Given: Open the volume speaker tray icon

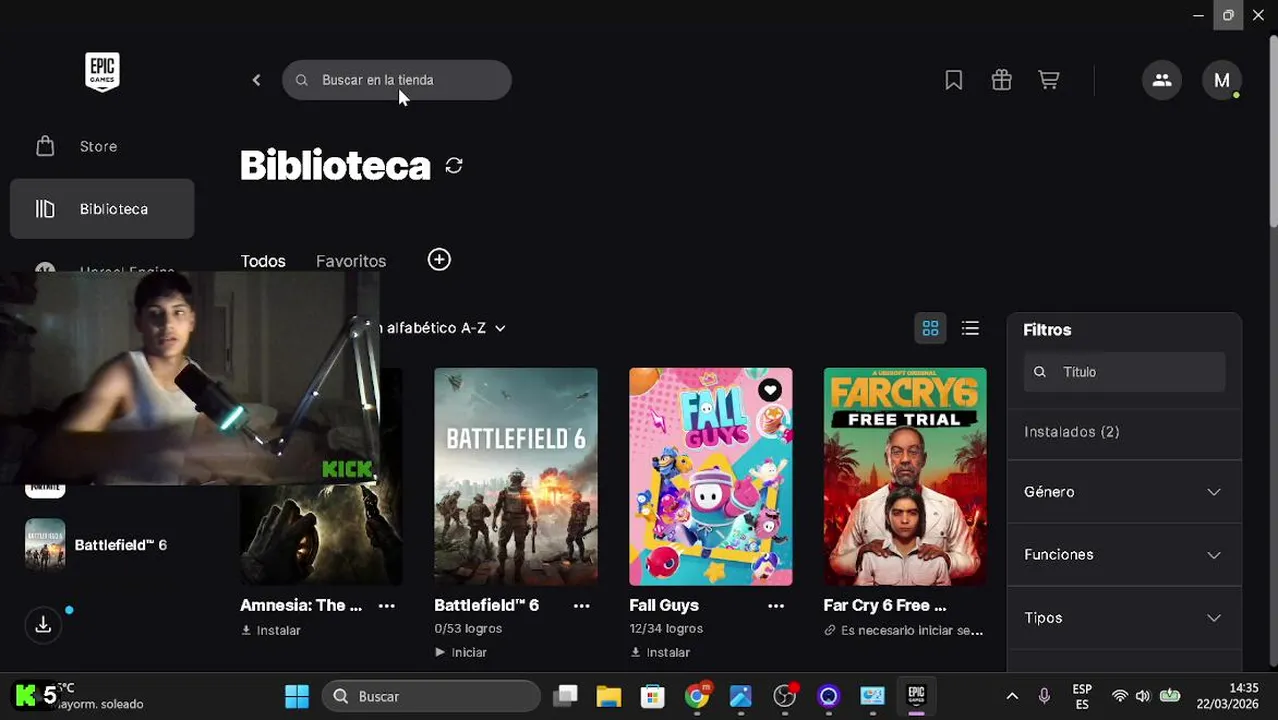Looking at the screenshot, I should (1143, 696).
